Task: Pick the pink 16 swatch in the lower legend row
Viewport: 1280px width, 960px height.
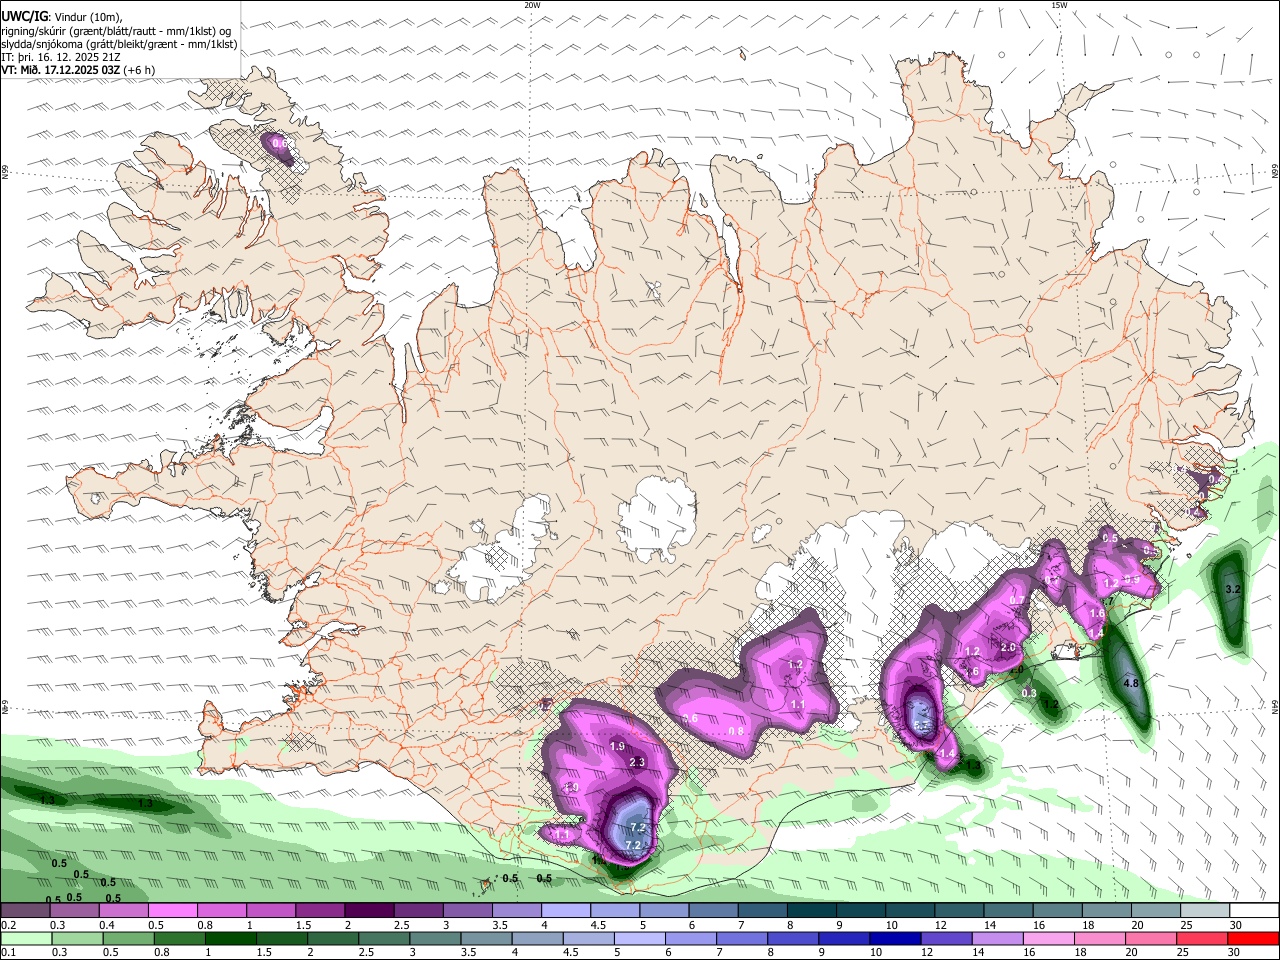Action: click(x=1048, y=938)
